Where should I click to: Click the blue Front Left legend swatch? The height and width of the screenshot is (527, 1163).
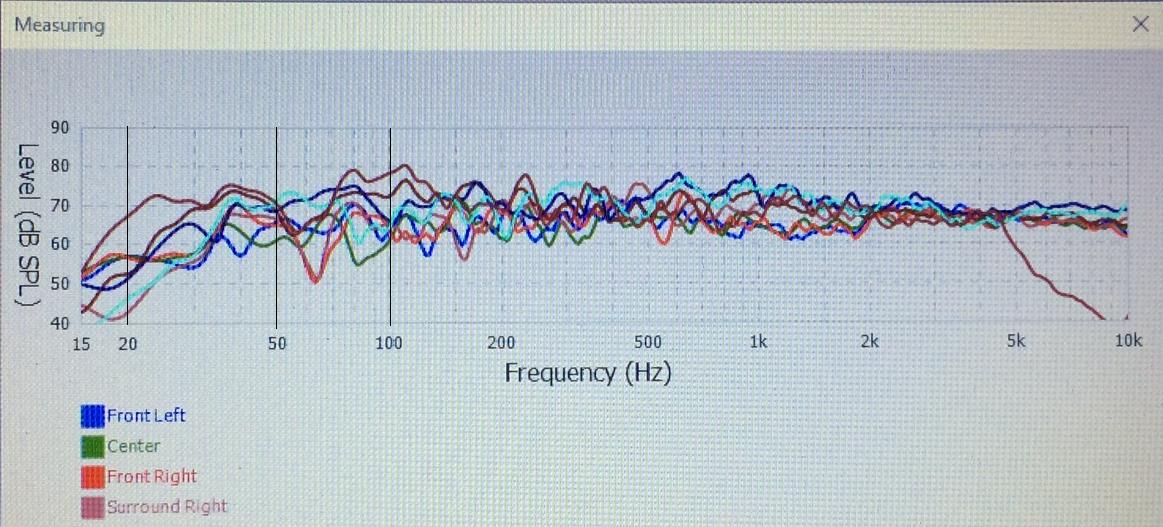[93, 416]
